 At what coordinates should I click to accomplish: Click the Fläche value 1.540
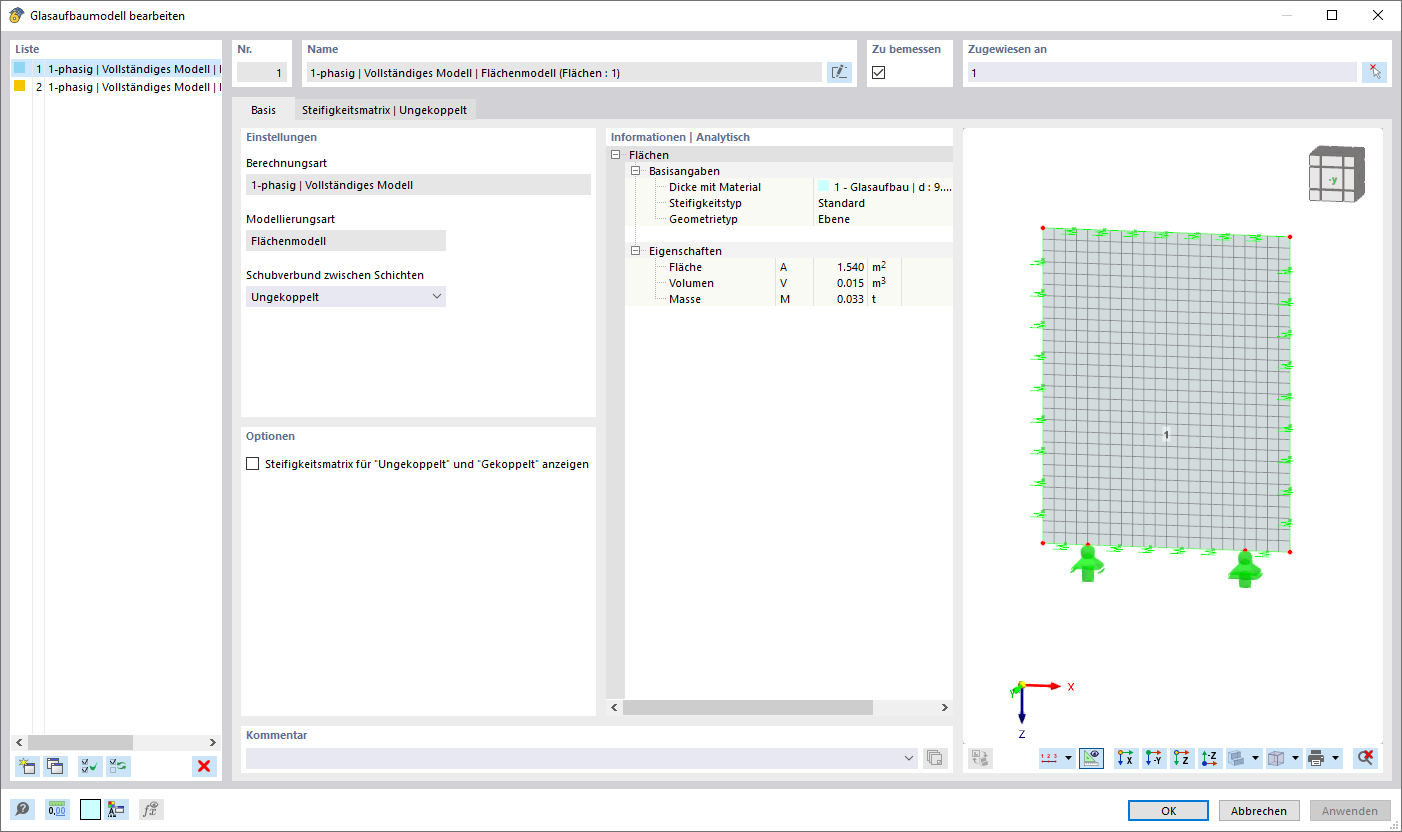click(850, 267)
